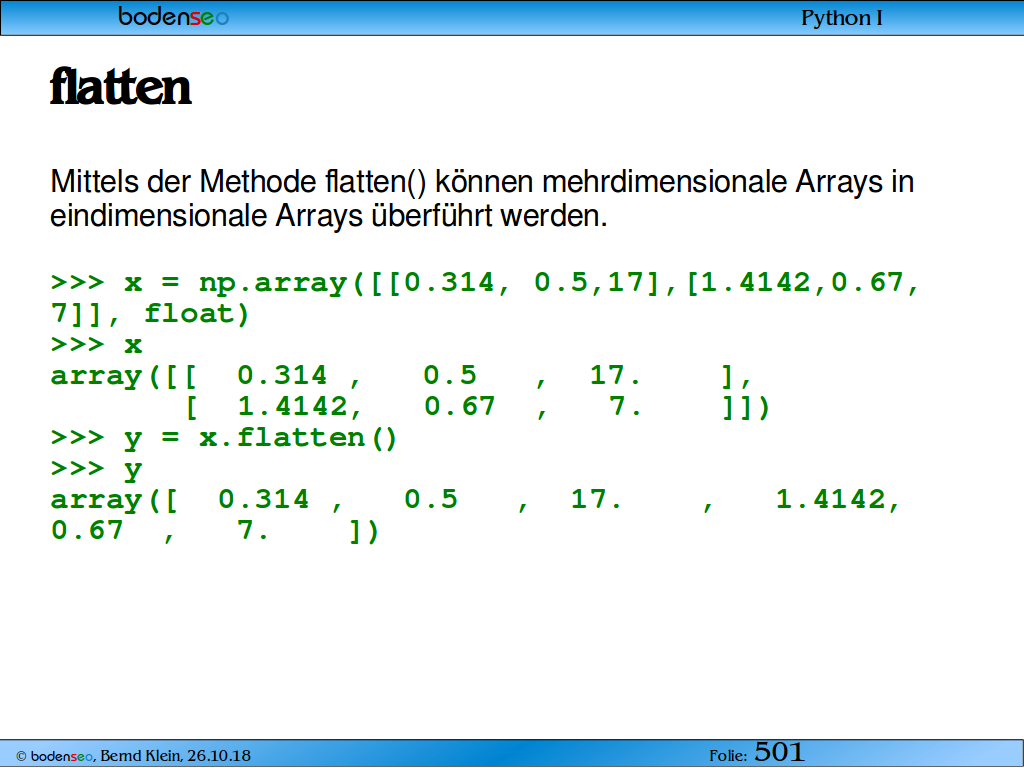Click the code line '>>> y = x.flatten()'
Screen dimensions: 1024x768
[224, 438]
